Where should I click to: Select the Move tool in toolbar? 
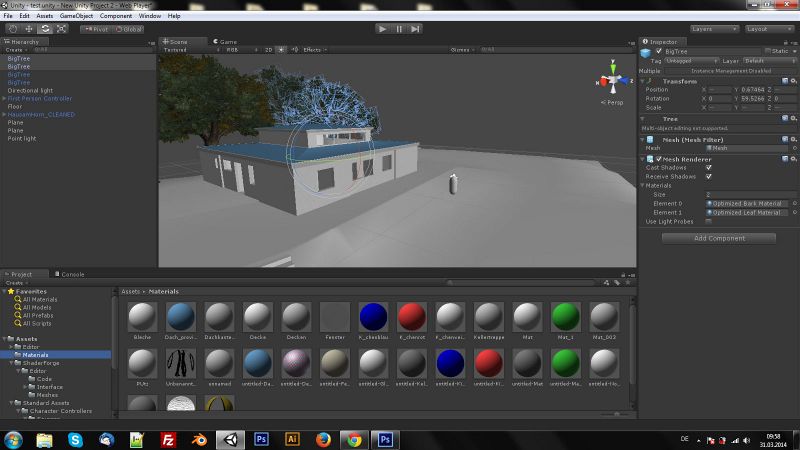coord(29,29)
